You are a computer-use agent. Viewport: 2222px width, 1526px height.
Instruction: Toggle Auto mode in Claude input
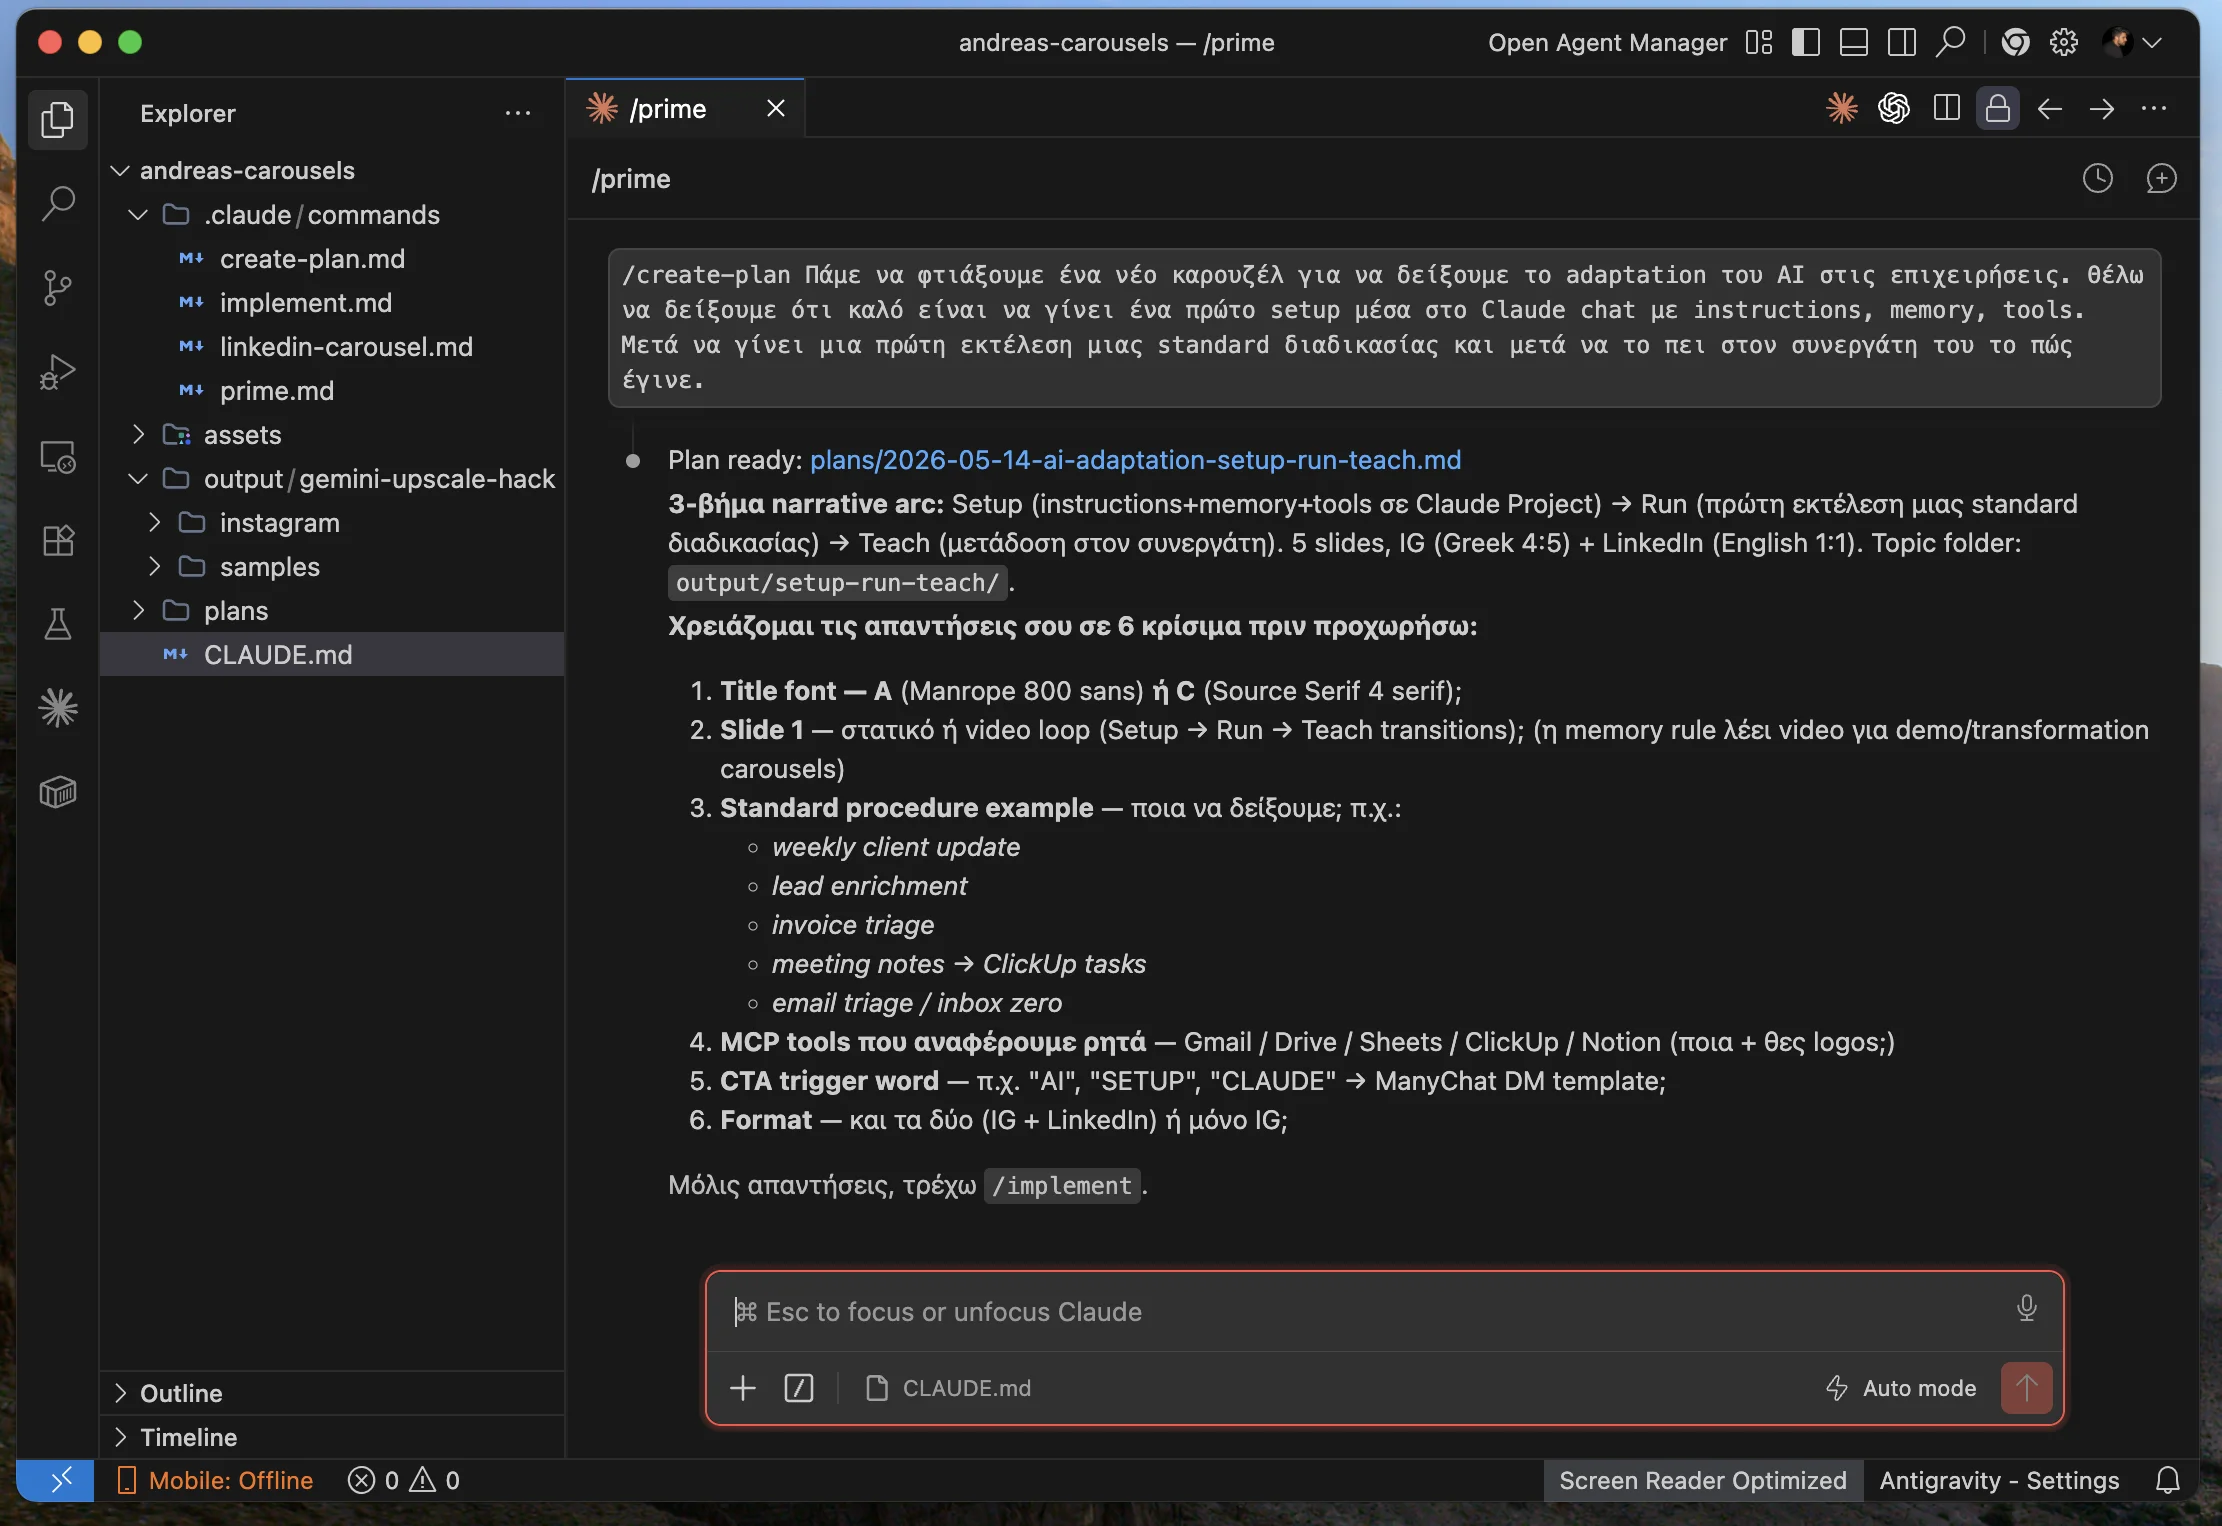point(1902,1388)
